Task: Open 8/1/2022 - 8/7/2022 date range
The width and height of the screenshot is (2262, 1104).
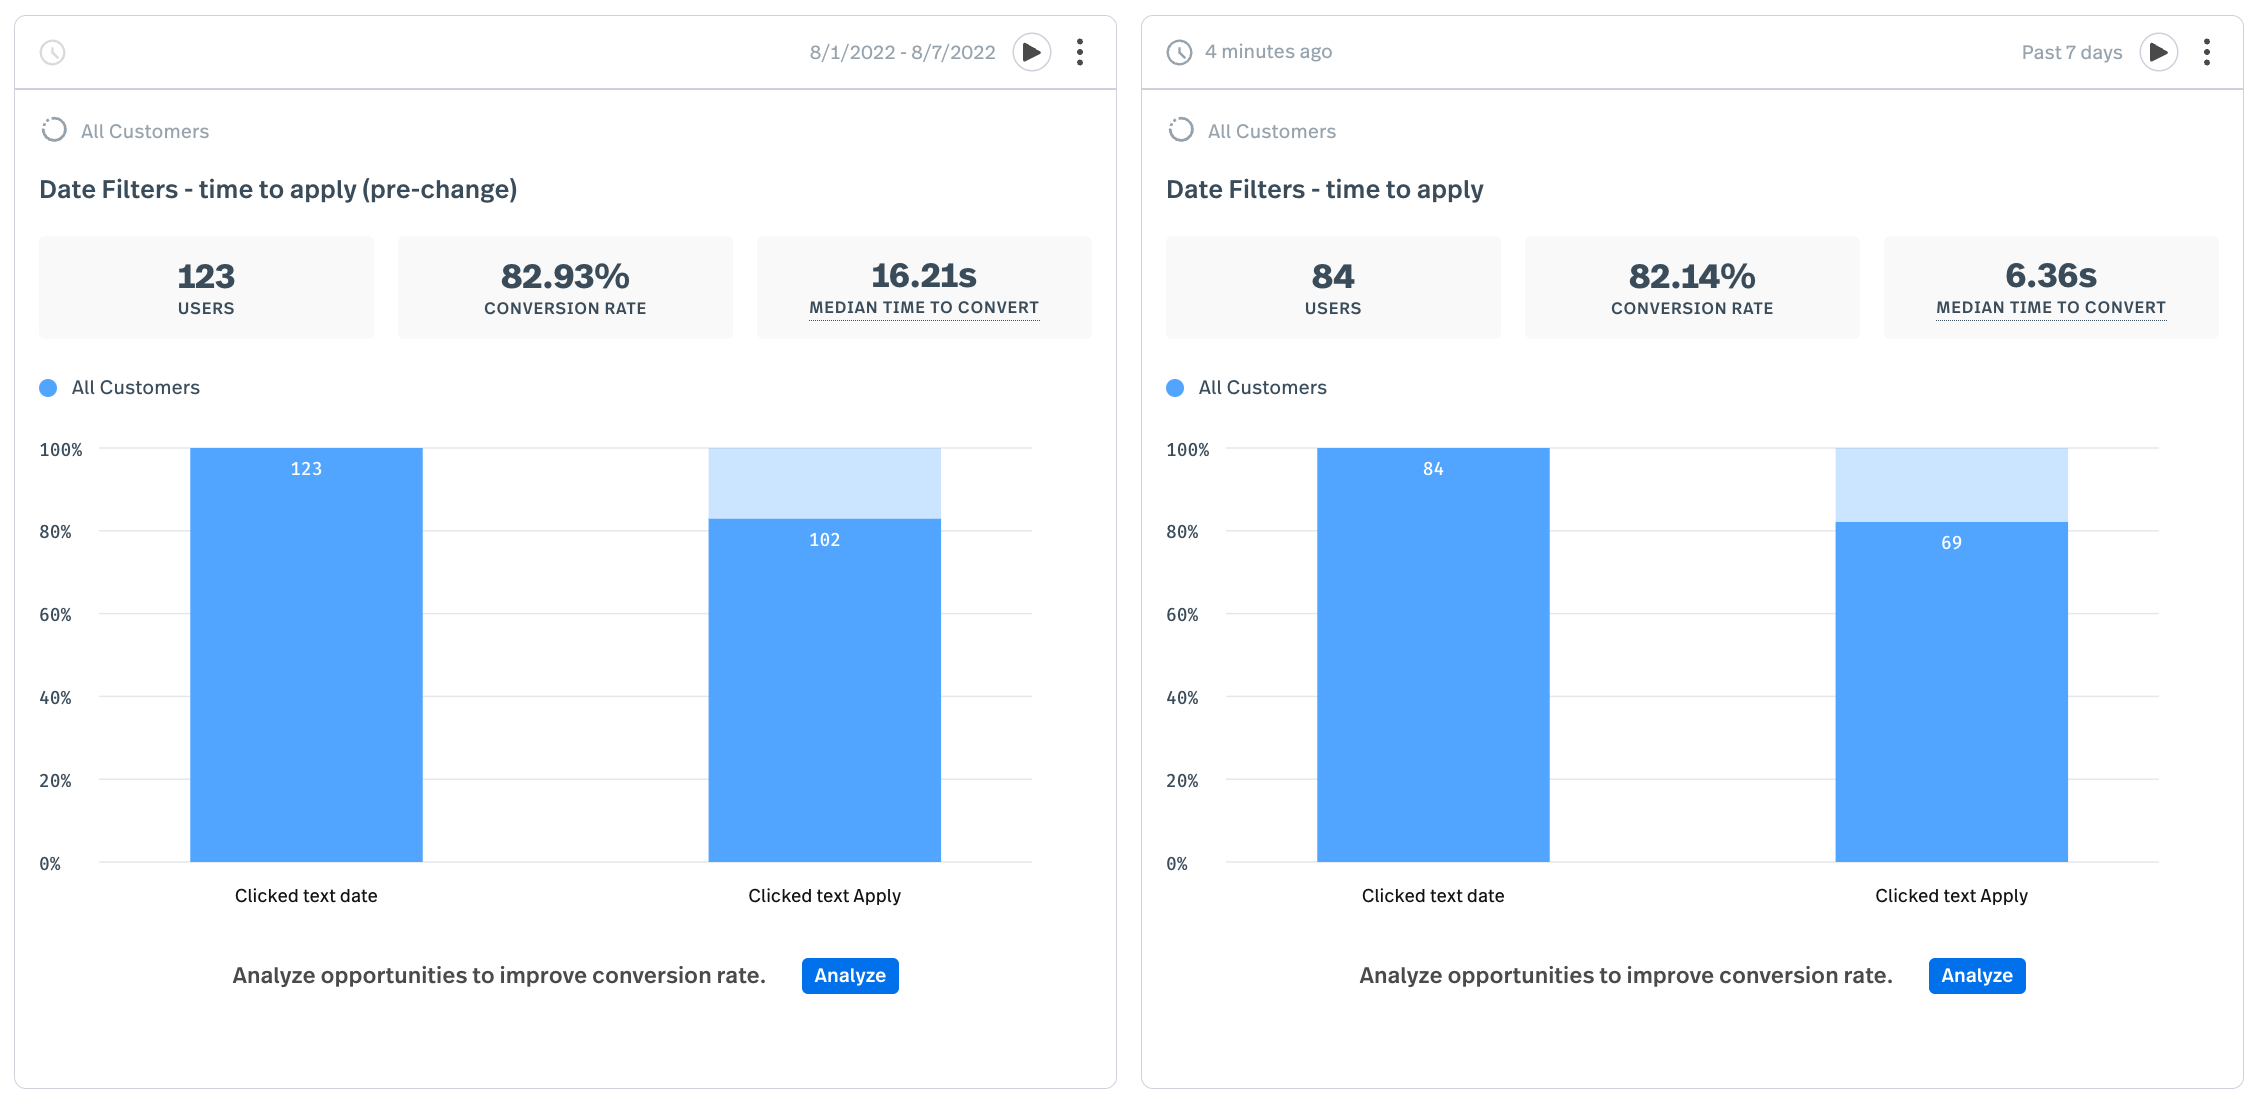Action: [902, 52]
